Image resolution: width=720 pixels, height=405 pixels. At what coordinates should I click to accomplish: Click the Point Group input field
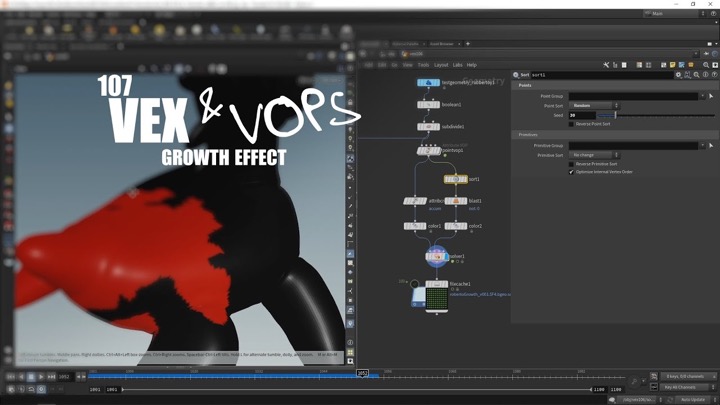tap(634, 96)
